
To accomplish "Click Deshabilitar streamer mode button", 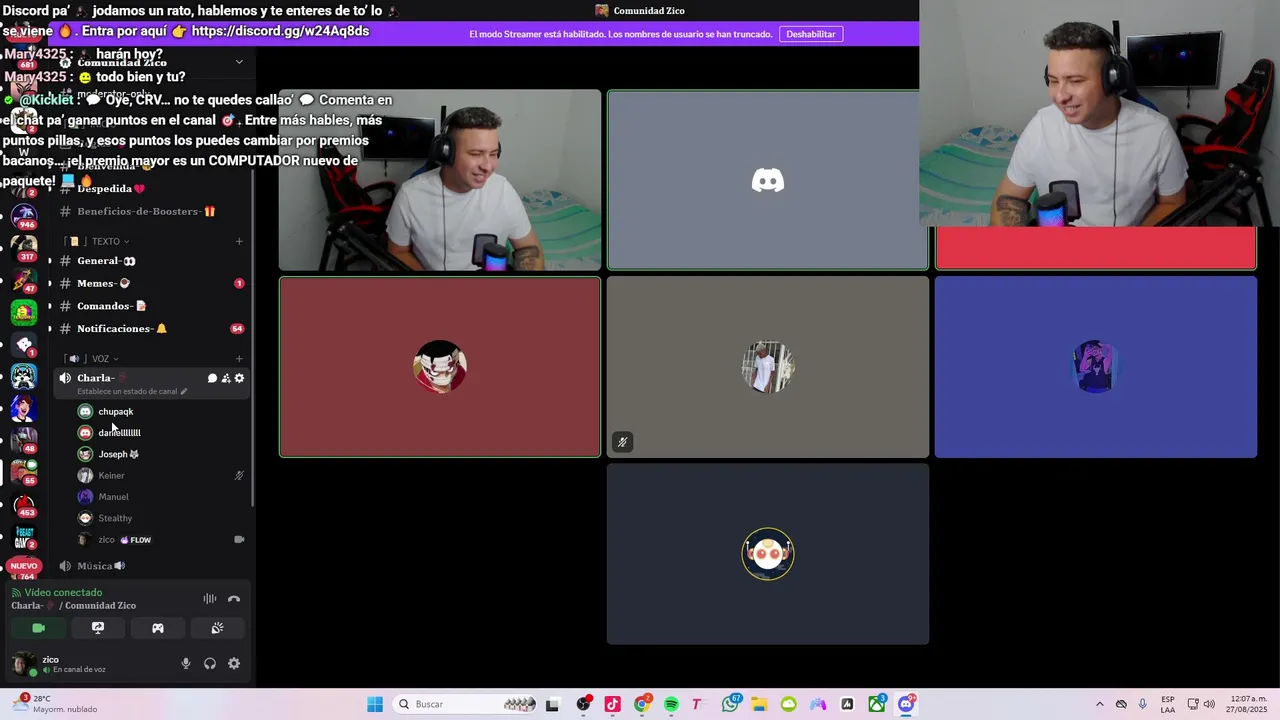I will (x=810, y=34).
